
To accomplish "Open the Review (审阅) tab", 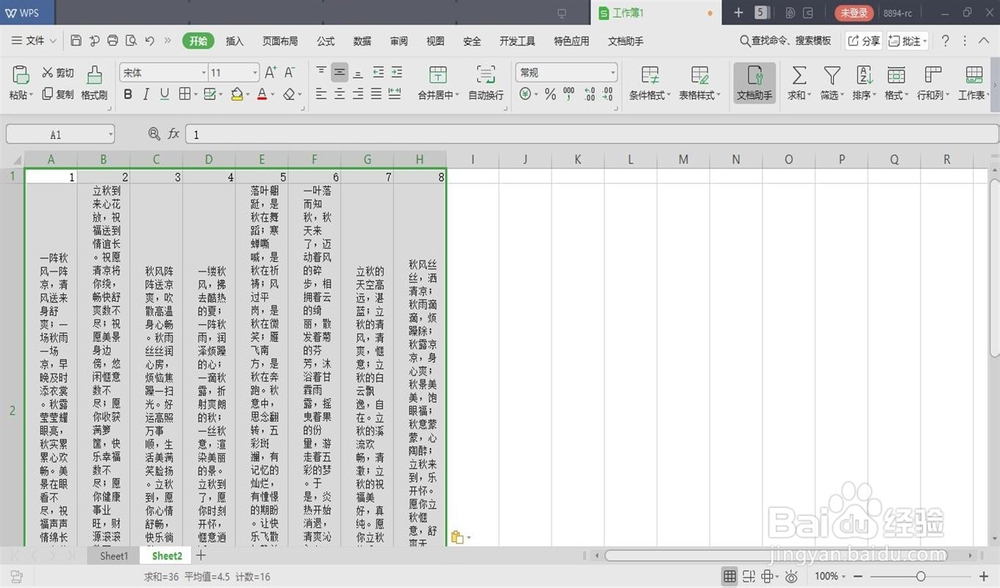I will [399, 41].
